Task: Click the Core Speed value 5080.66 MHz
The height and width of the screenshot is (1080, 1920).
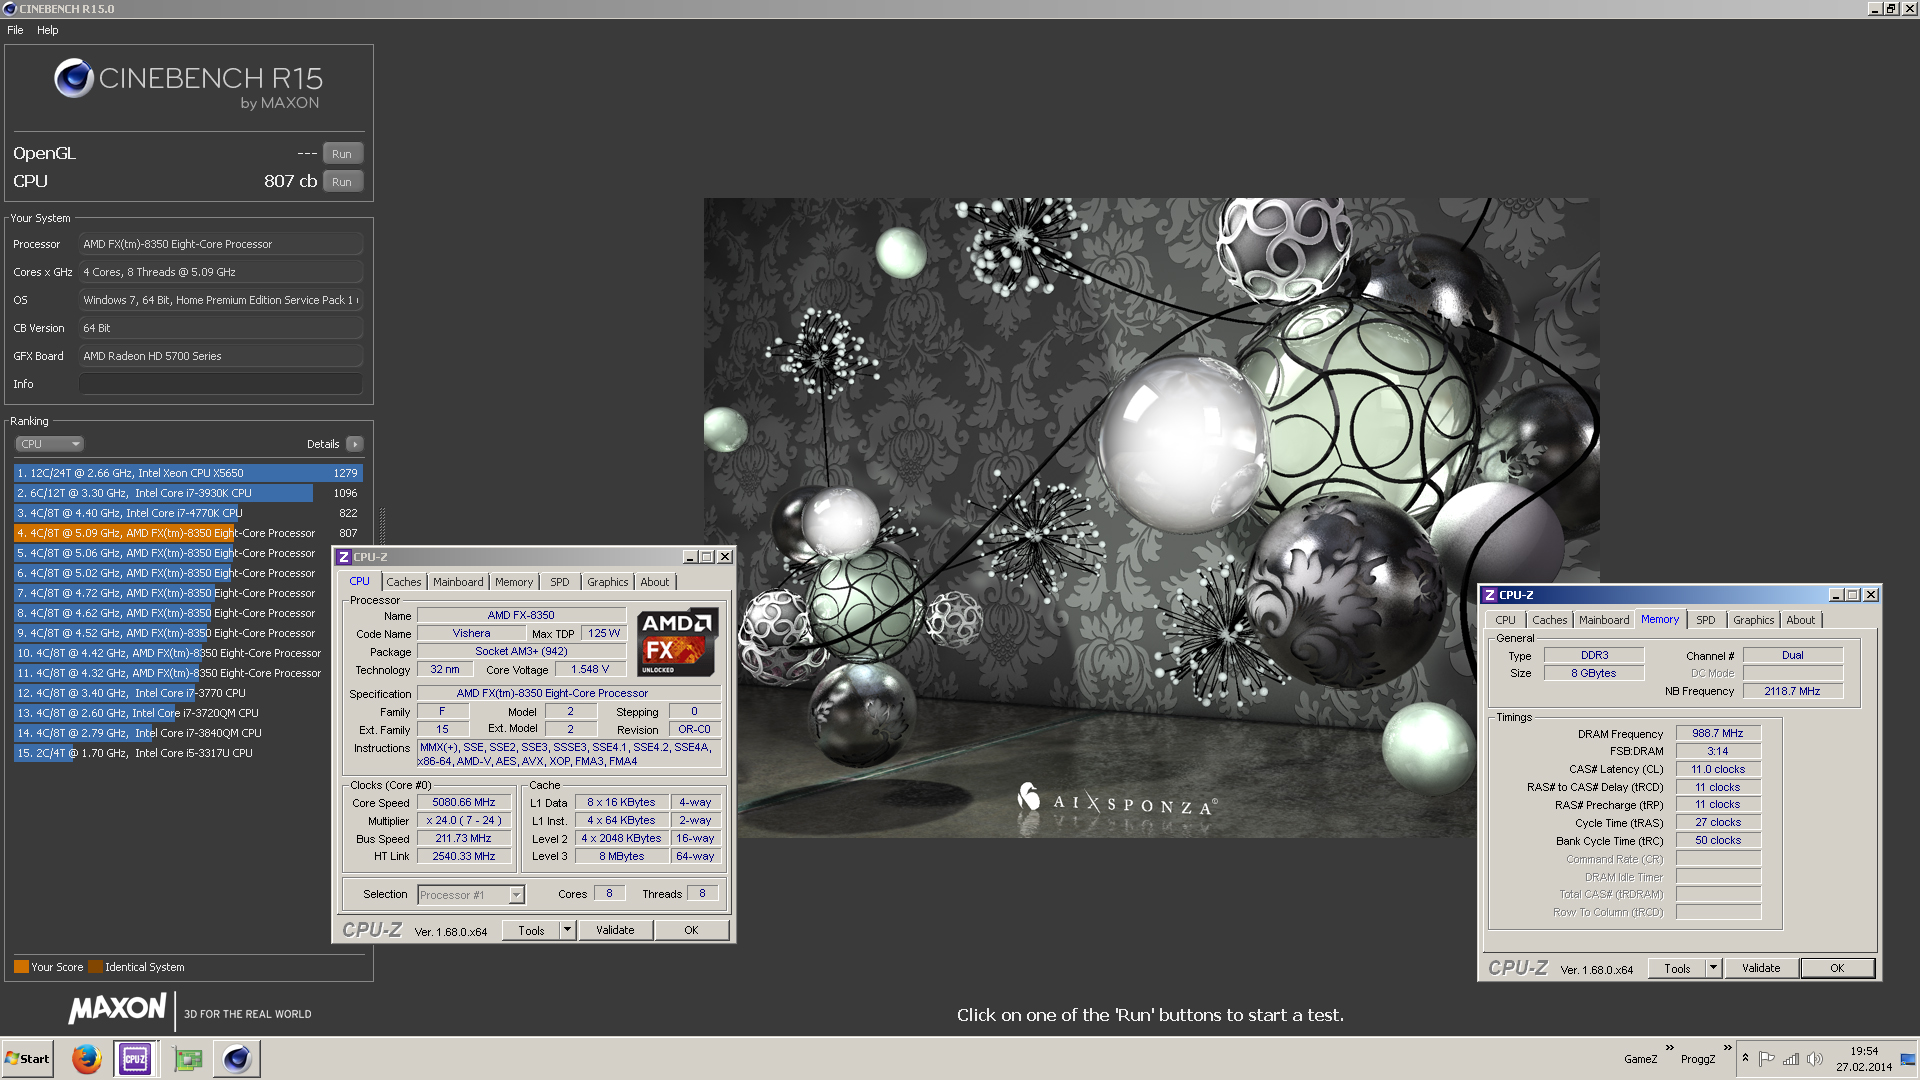Action: 464,803
